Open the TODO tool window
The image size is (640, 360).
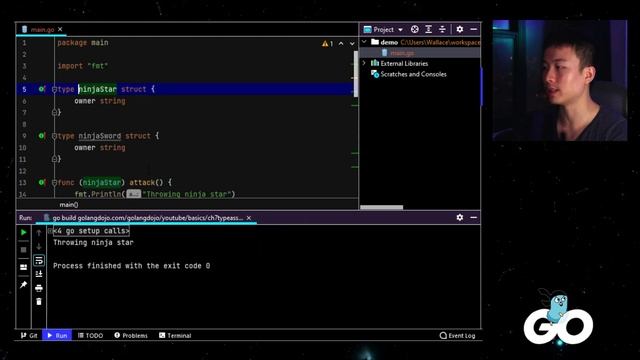tap(90, 336)
